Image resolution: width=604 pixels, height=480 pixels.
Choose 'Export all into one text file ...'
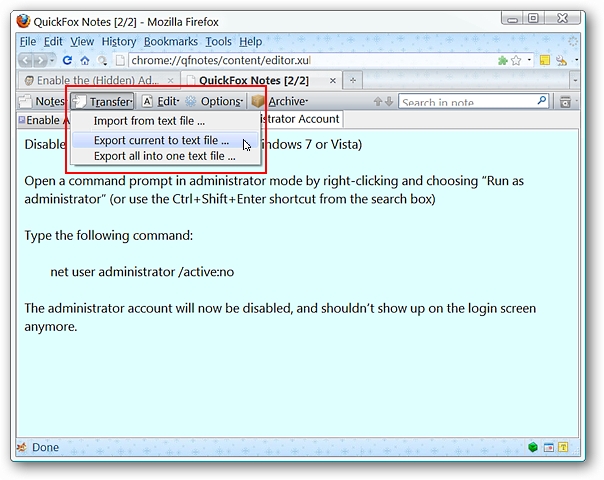tap(166, 156)
